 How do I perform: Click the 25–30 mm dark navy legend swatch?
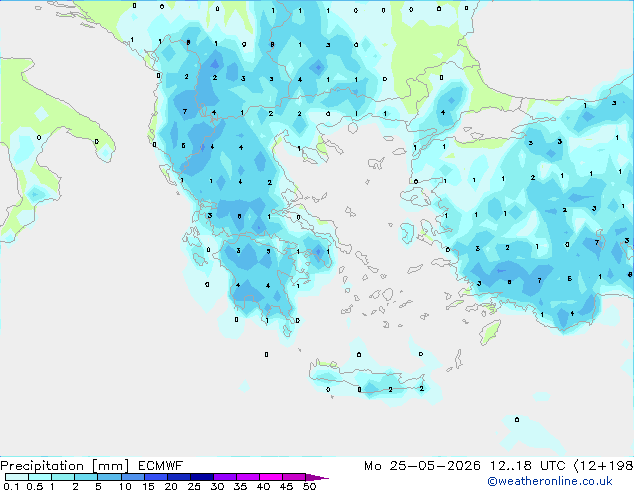point(202,477)
